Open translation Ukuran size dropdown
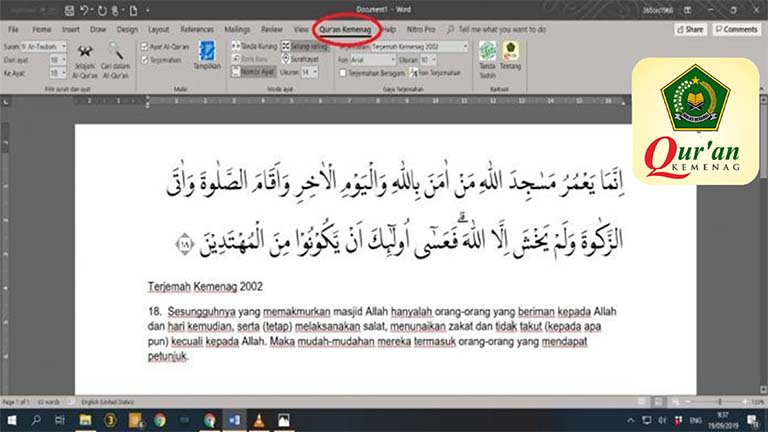 434,60
